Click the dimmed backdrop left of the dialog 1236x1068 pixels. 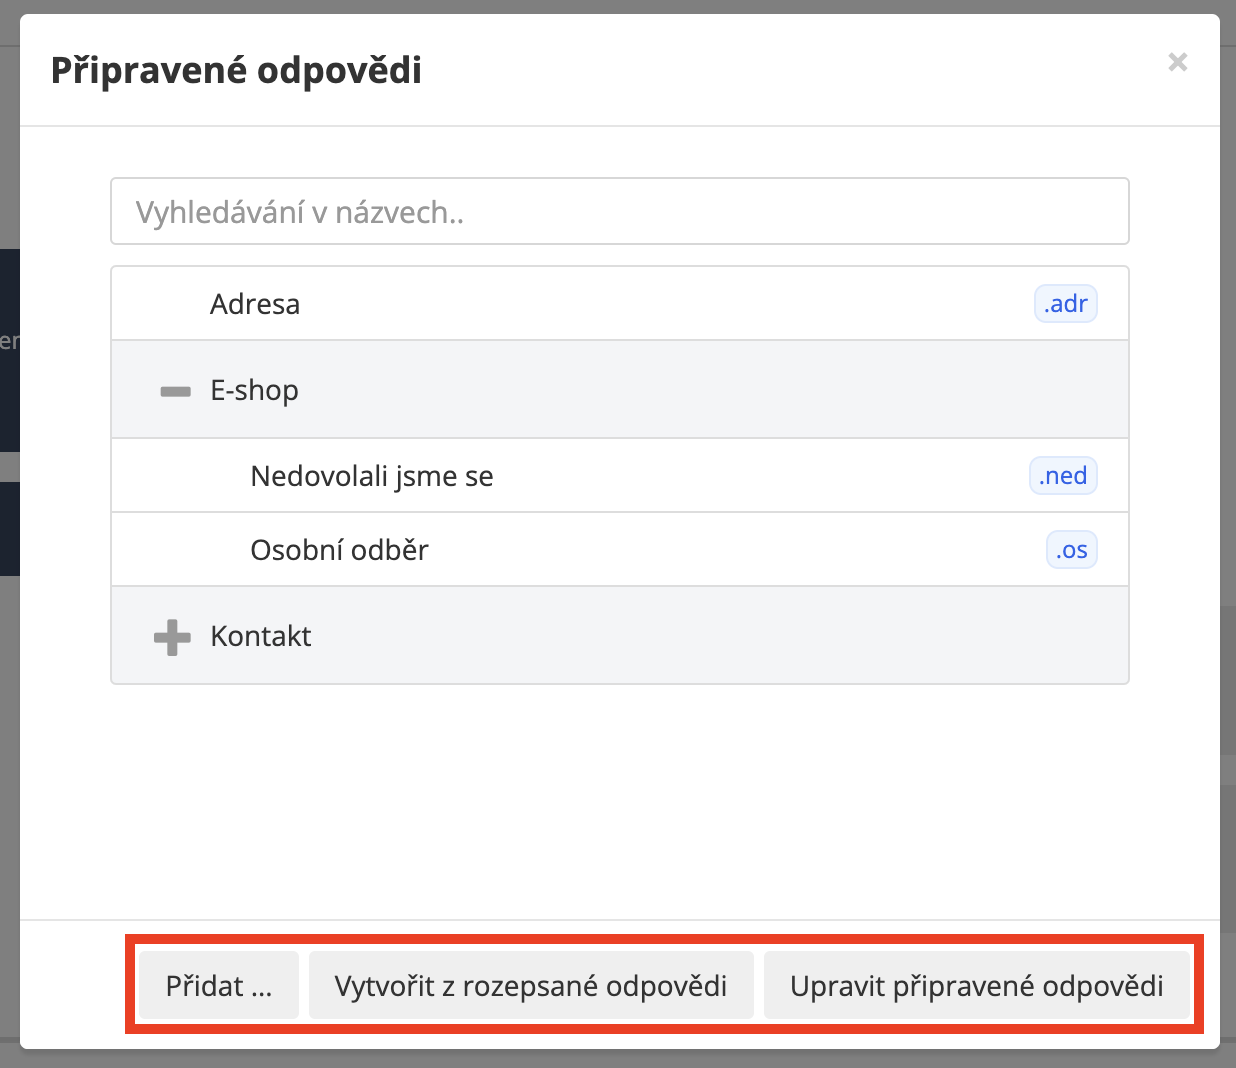[x=9, y=700]
